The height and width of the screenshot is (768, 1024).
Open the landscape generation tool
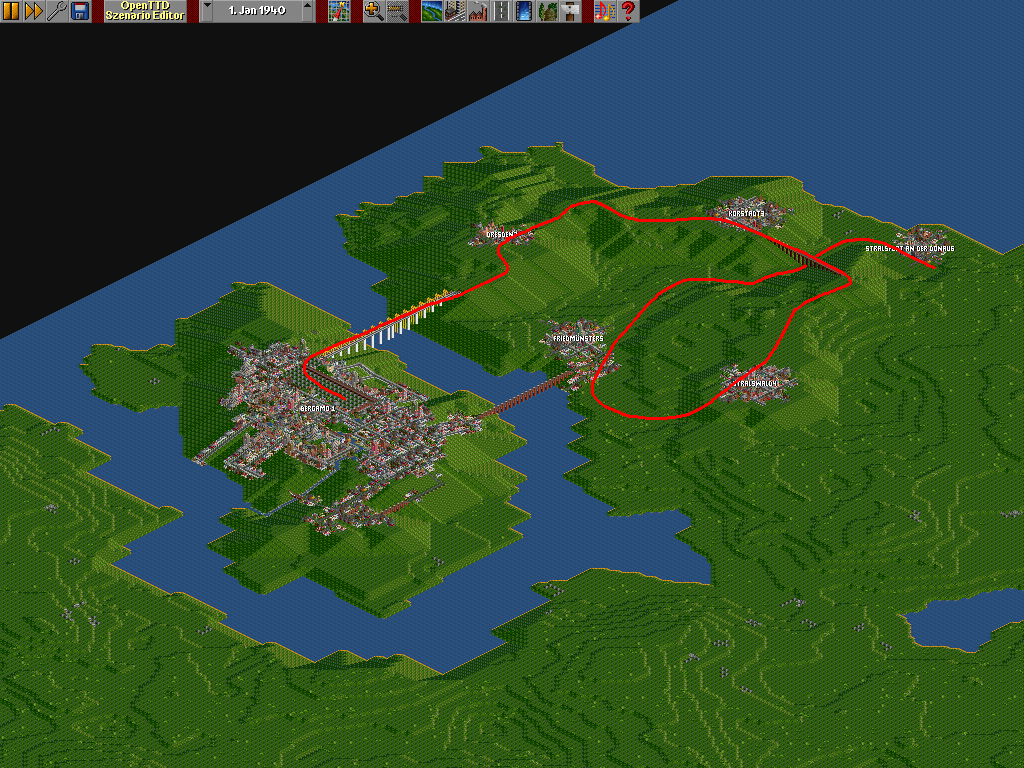click(x=432, y=11)
